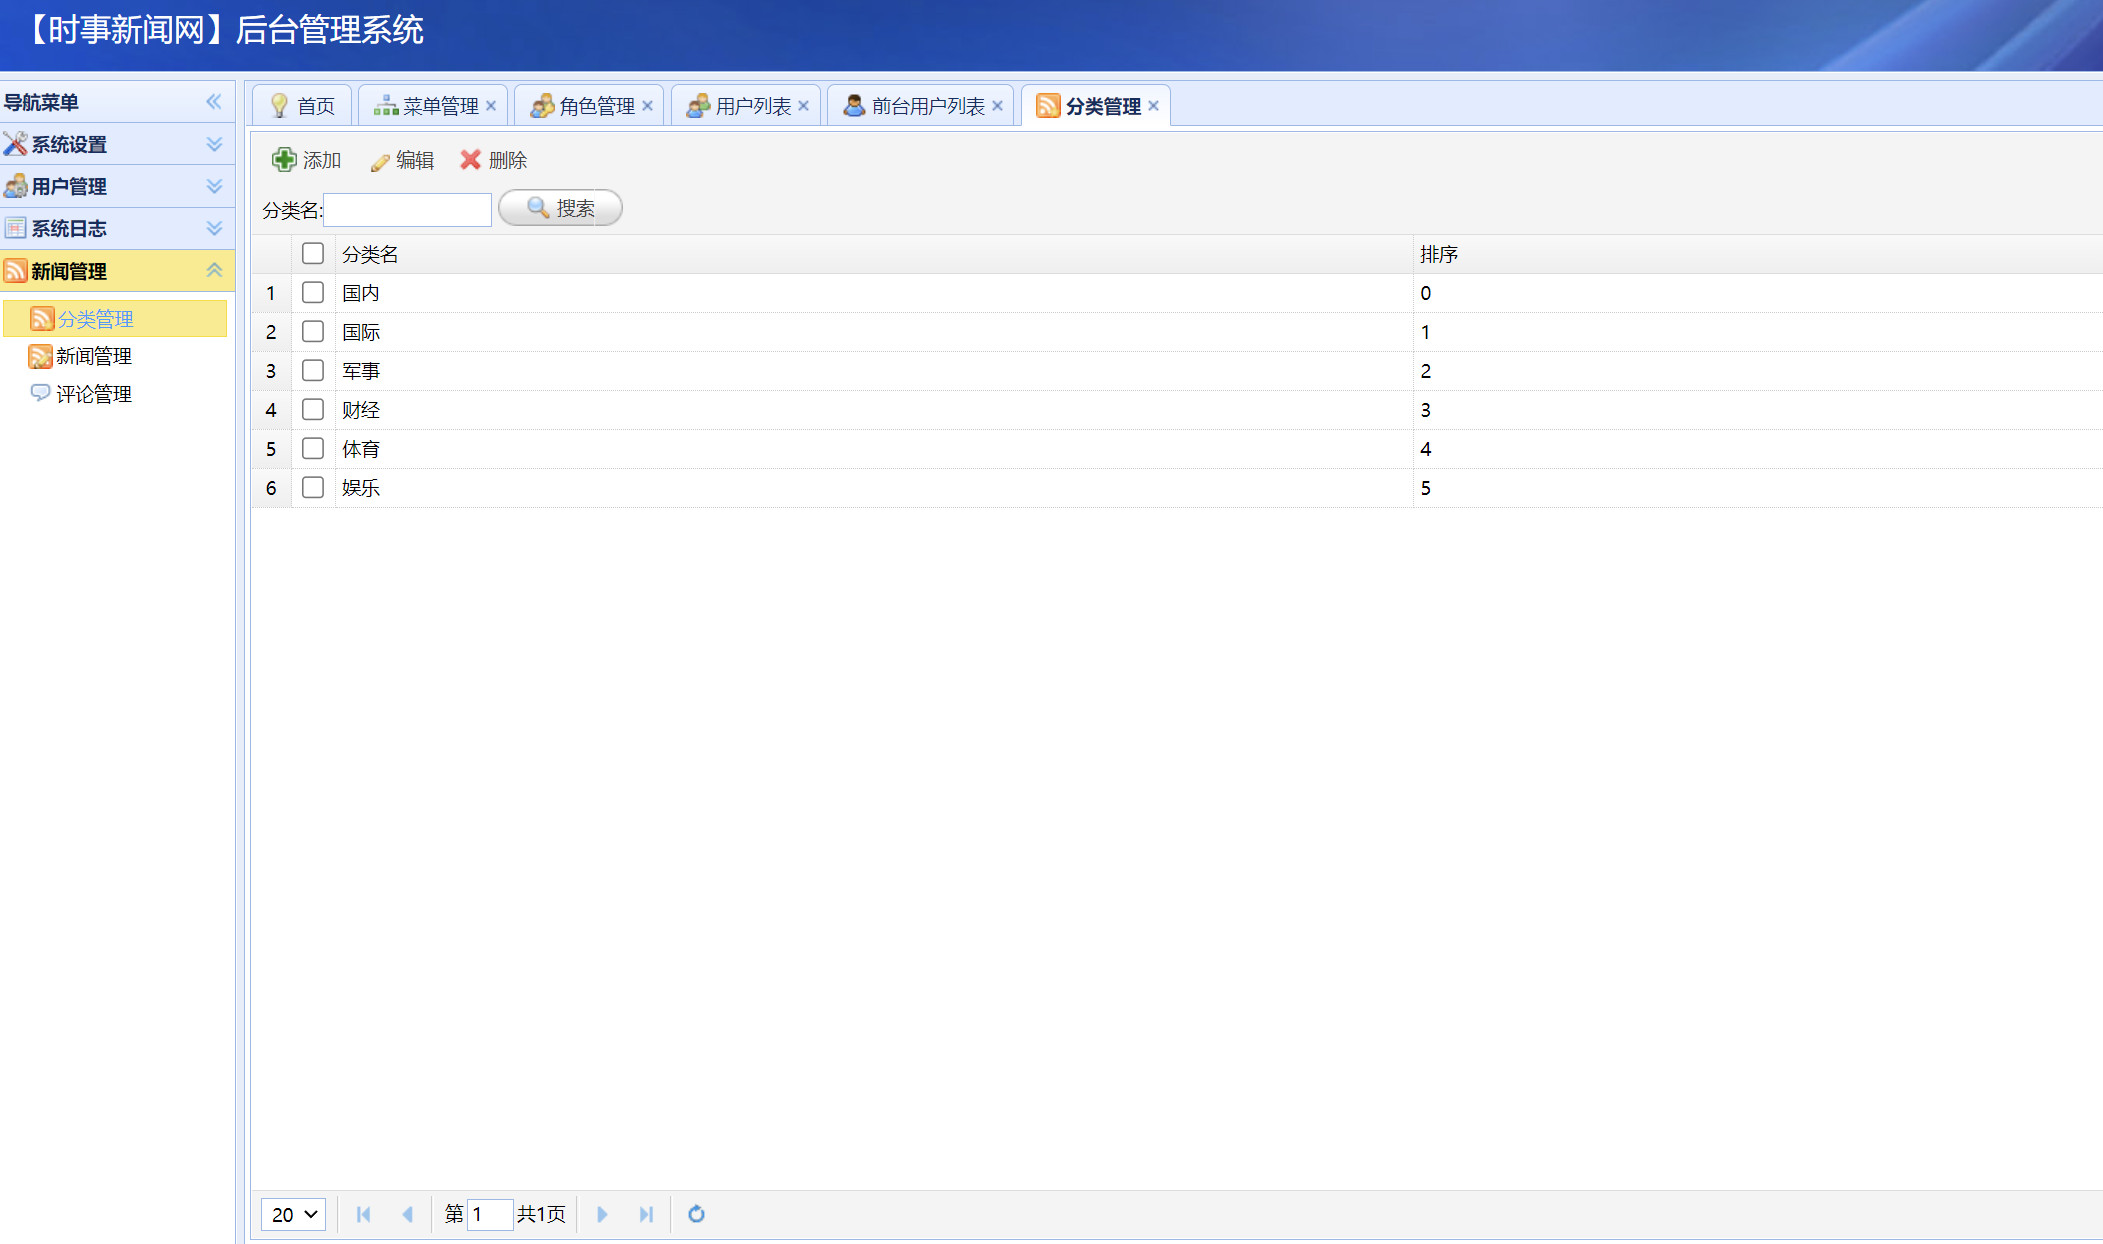Go to first page in pager
The image size is (2103, 1244).
[x=364, y=1214]
